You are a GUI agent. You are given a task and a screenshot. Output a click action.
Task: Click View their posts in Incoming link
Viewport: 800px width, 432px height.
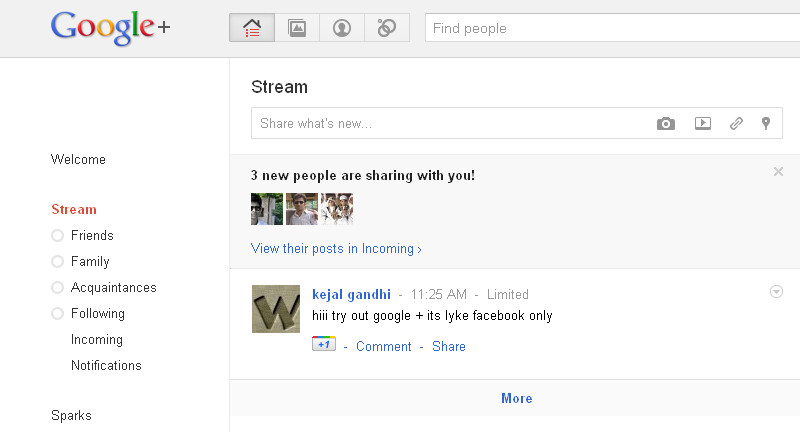point(336,248)
